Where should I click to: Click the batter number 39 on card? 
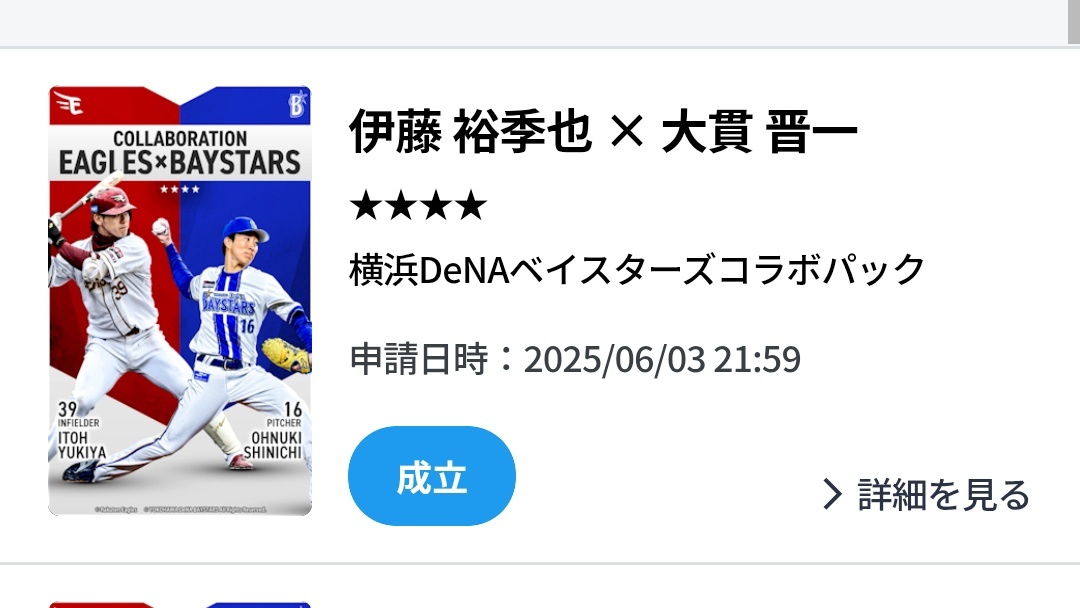tap(68, 409)
